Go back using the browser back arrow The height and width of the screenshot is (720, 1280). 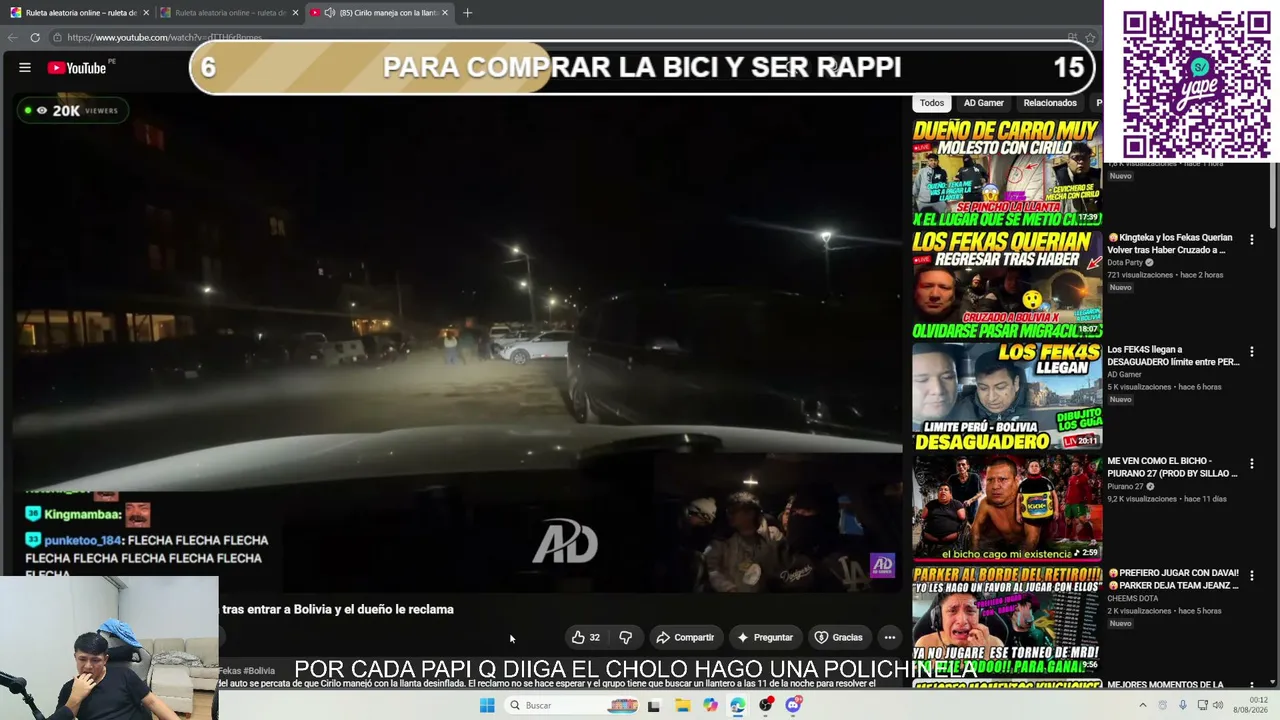click(x=13, y=38)
